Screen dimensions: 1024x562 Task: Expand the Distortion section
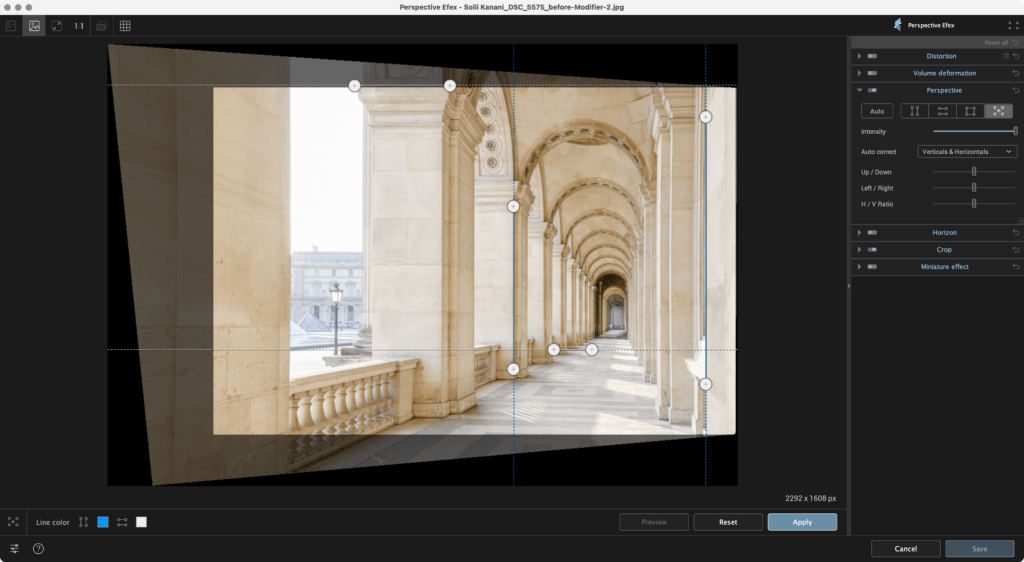point(859,56)
